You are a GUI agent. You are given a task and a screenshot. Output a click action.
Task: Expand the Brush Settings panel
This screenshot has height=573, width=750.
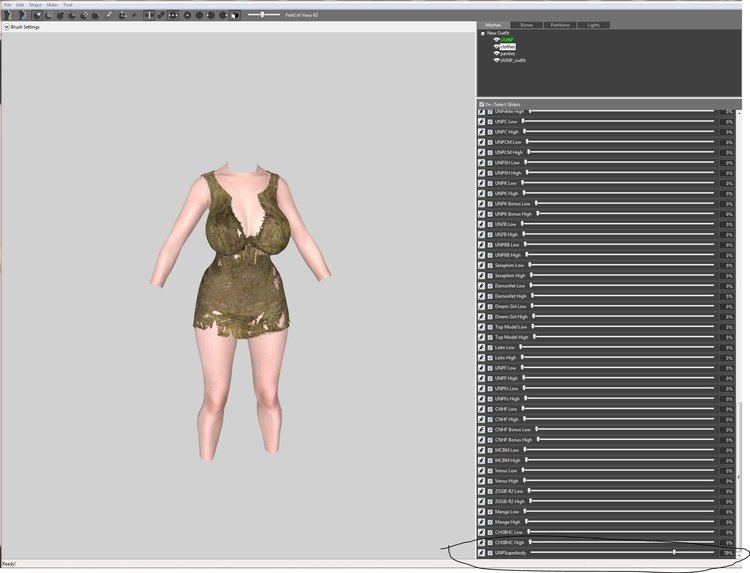(6, 27)
